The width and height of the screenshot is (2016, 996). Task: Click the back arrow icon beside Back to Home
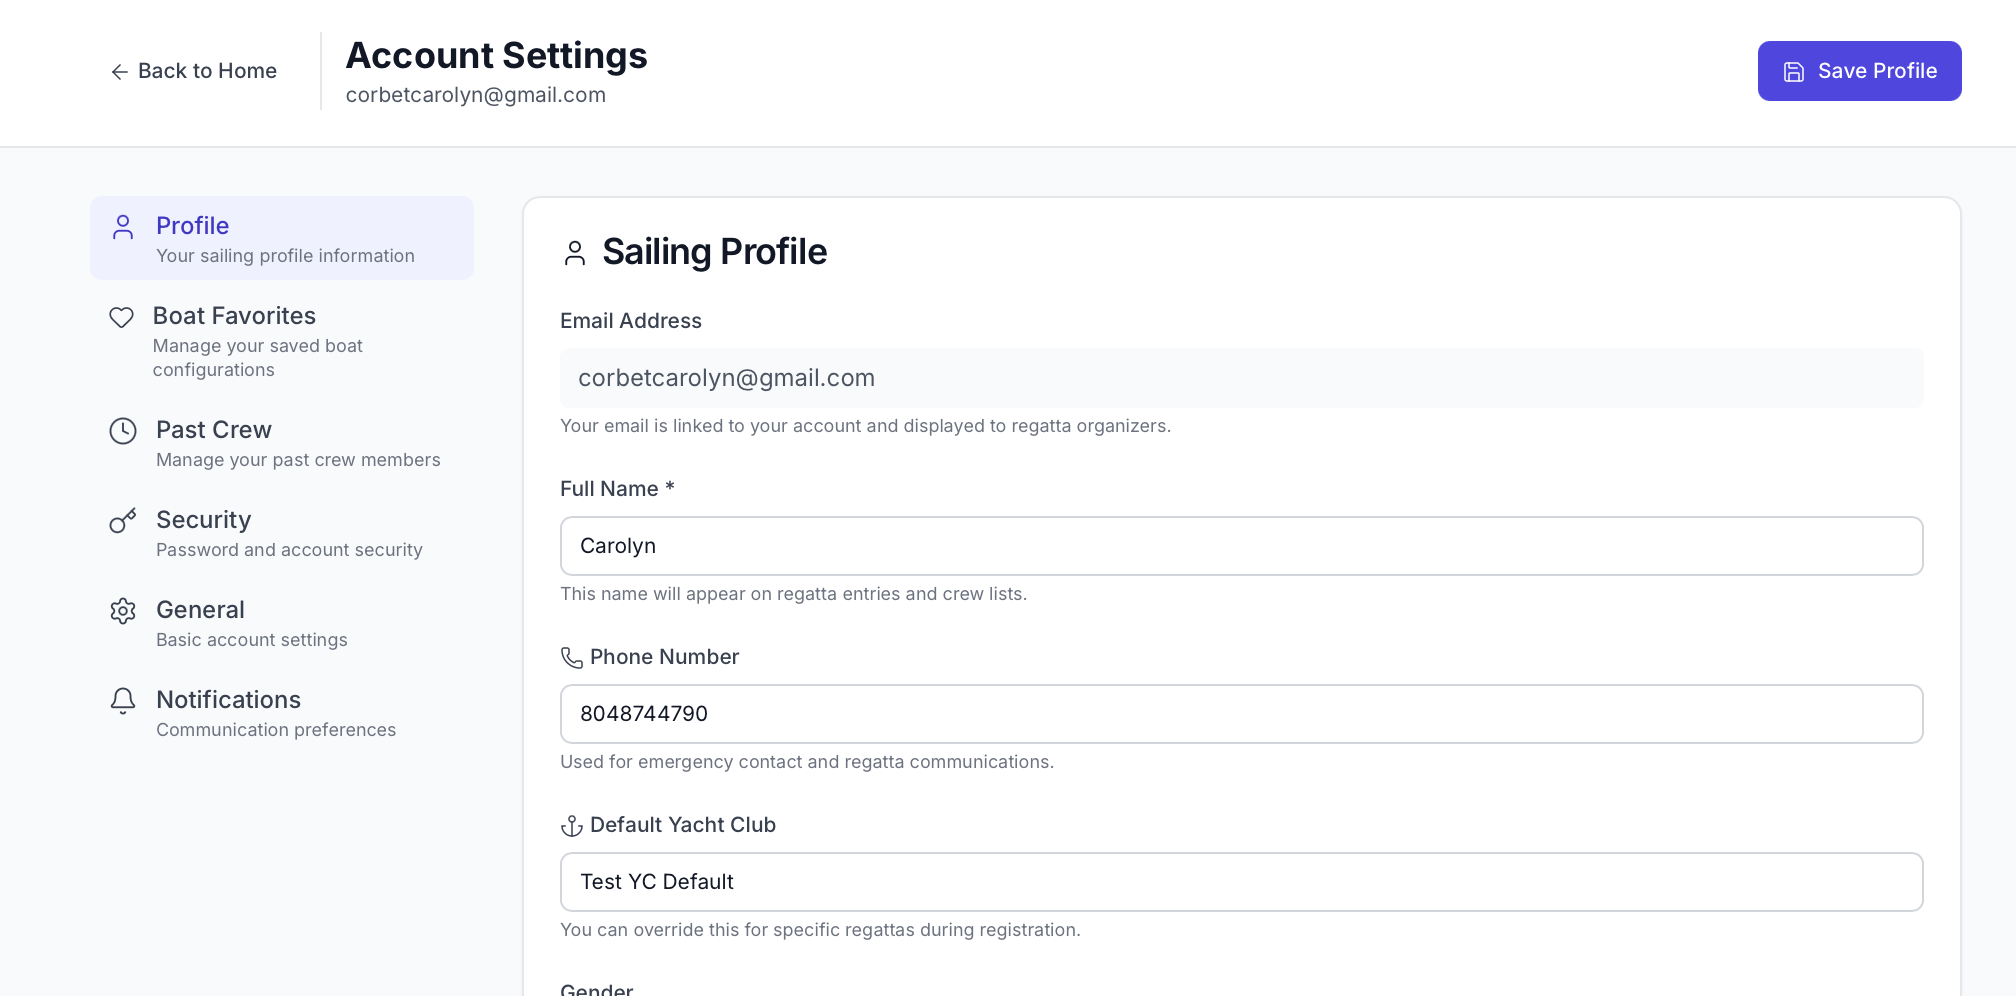click(x=119, y=71)
